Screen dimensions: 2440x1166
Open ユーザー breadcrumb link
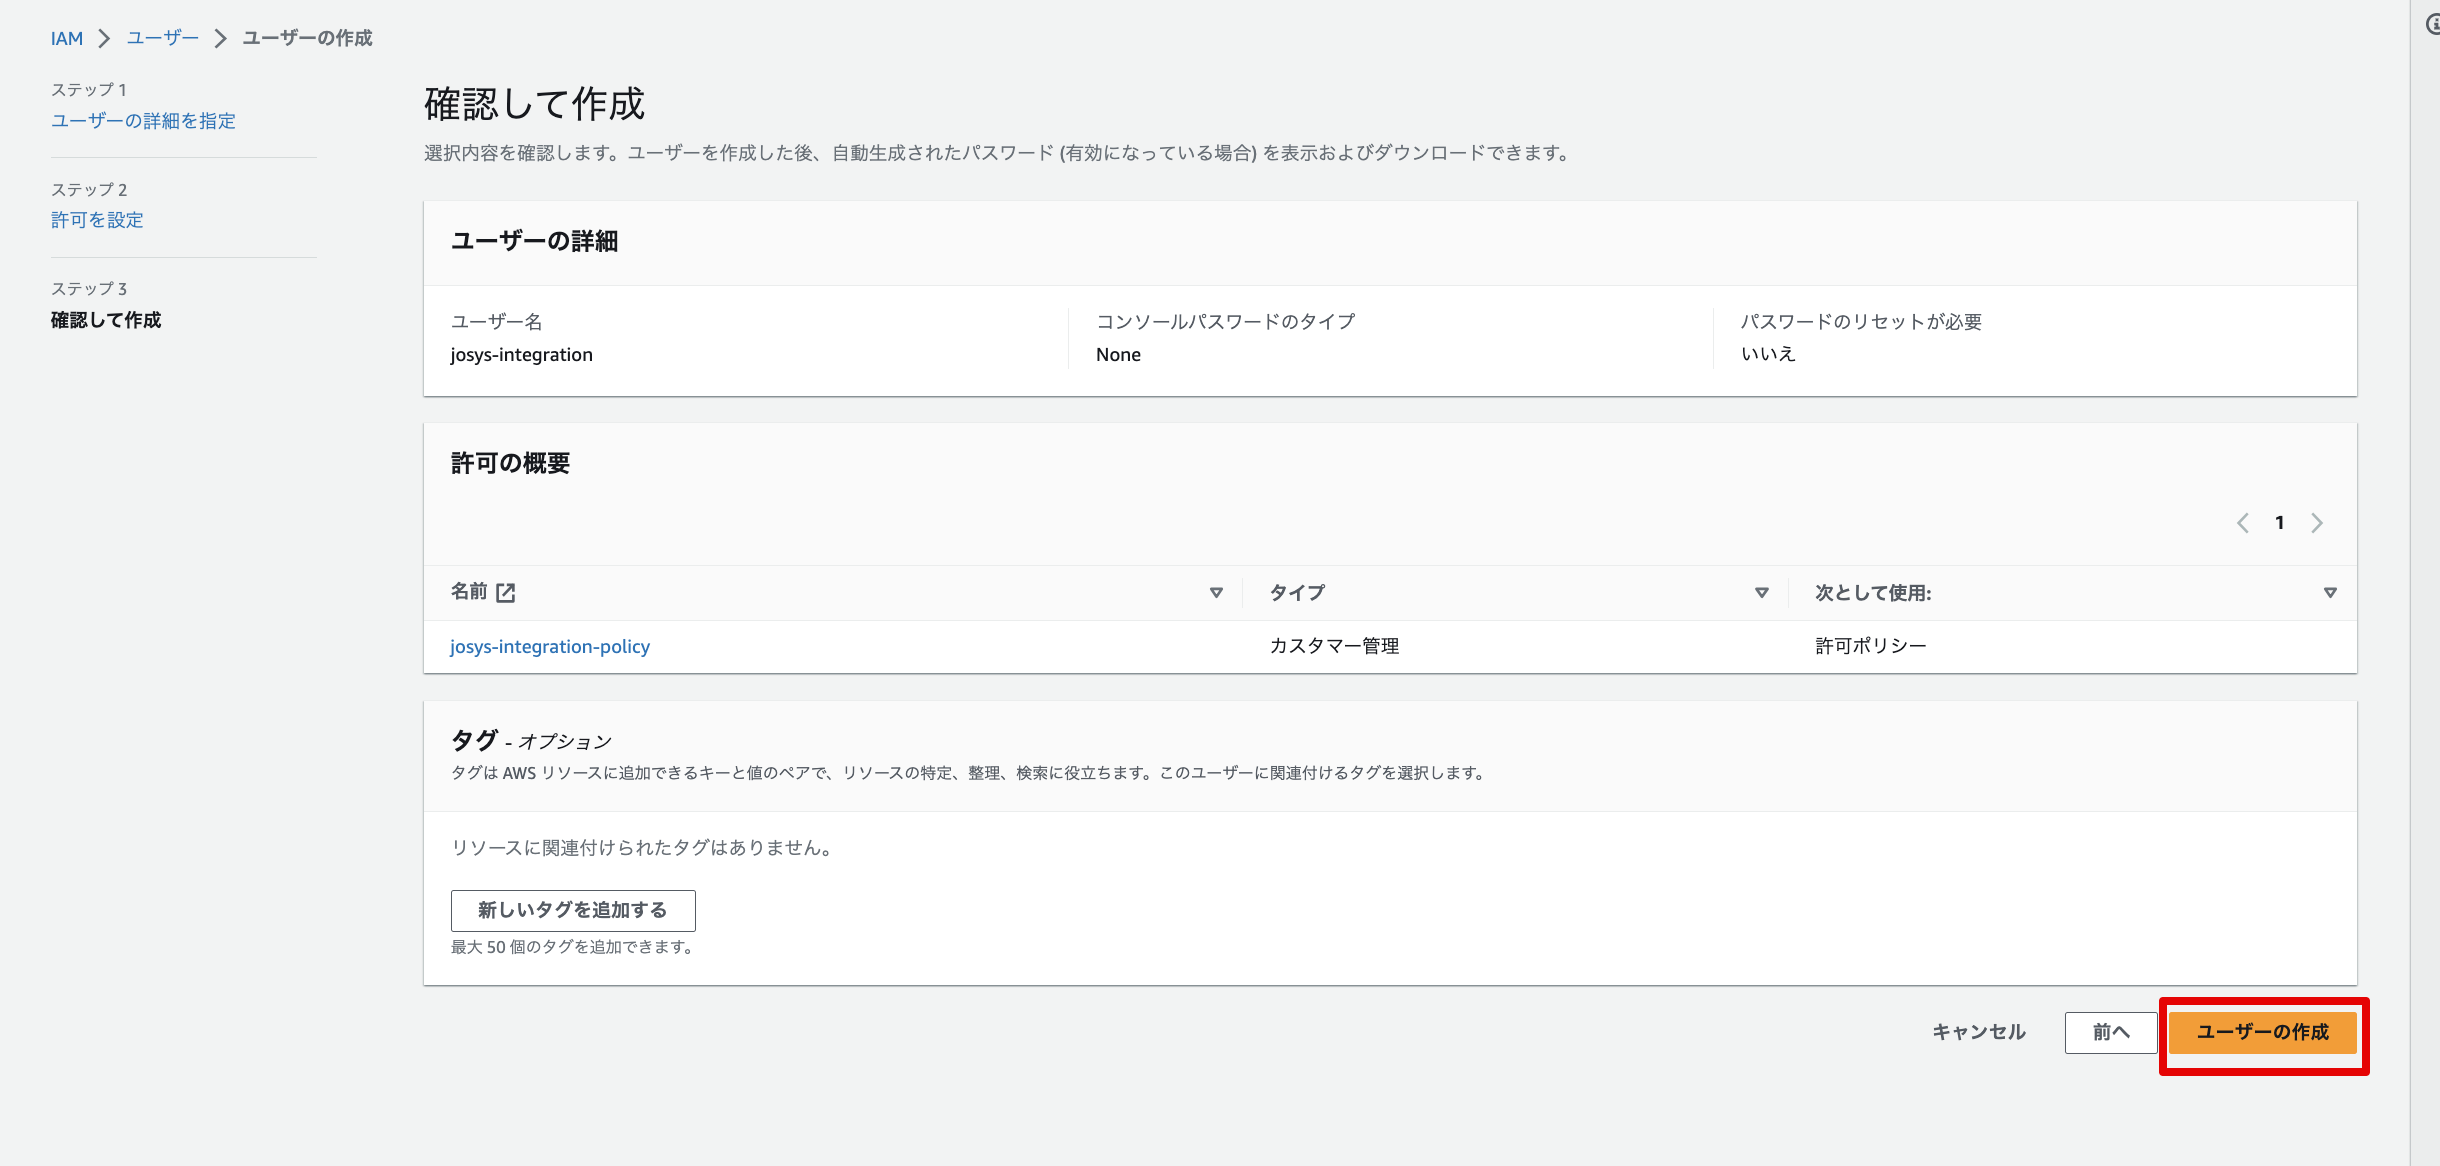coord(162,38)
